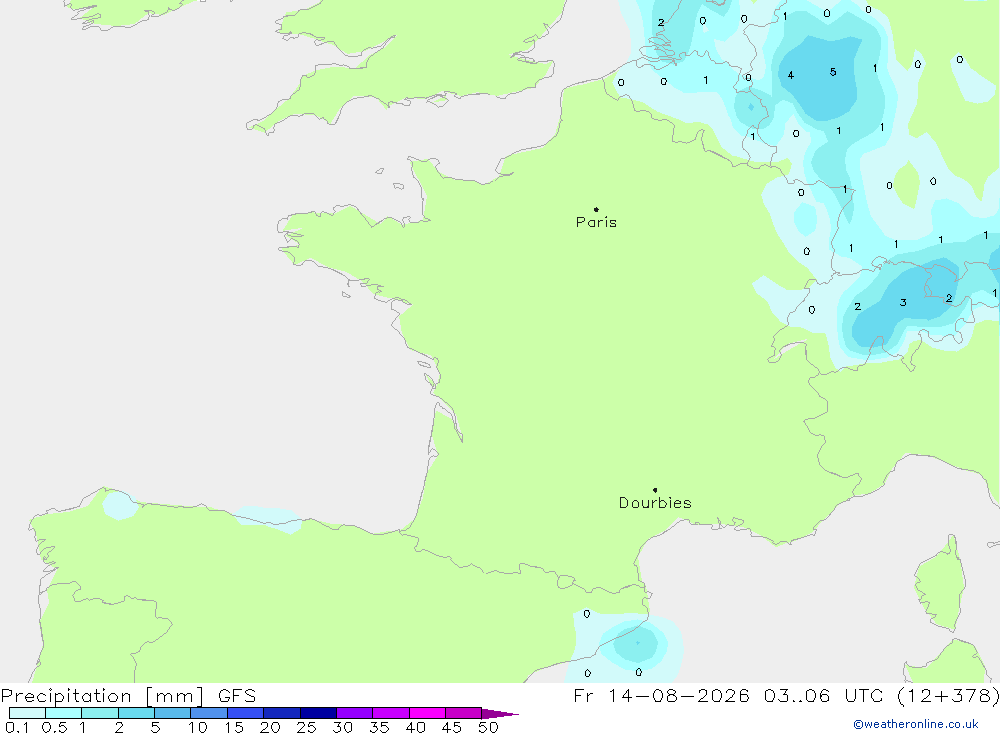Click the precipitation value 3 near Switzerland
This screenshot has width=1000, height=733.
point(903,302)
